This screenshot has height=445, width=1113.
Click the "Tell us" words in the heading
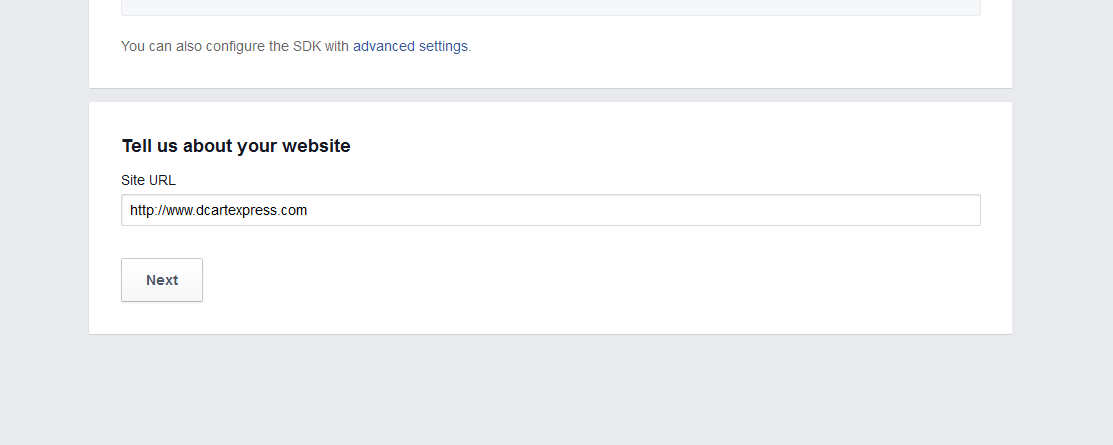click(149, 146)
